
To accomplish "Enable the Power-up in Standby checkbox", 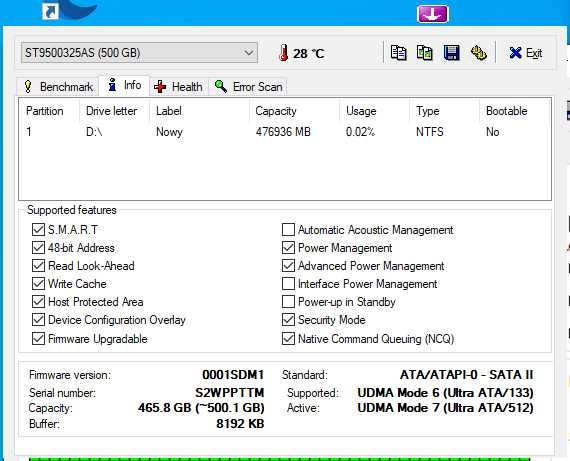I will point(288,301).
